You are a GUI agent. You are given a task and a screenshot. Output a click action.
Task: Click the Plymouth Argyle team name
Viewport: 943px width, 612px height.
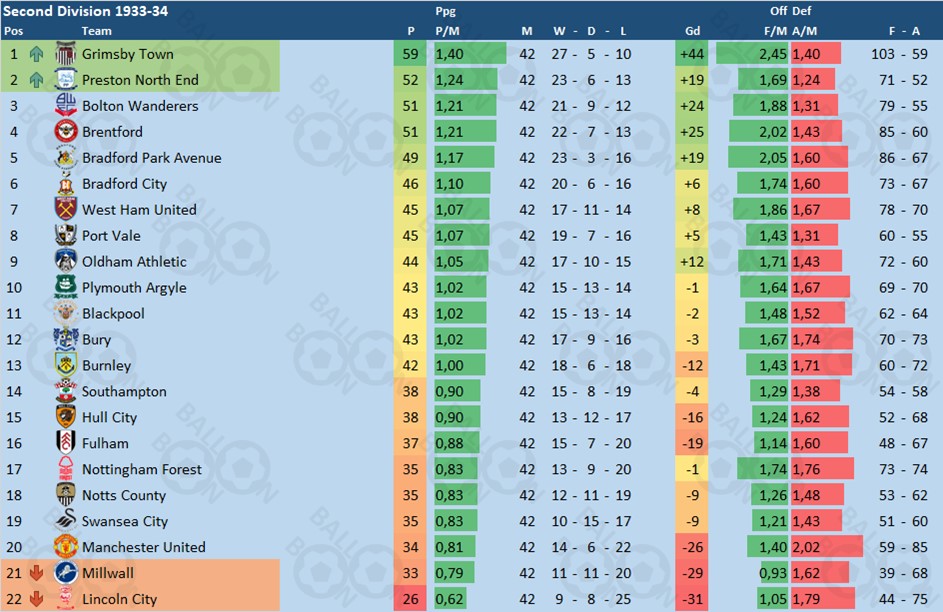[x=134, y=287]
